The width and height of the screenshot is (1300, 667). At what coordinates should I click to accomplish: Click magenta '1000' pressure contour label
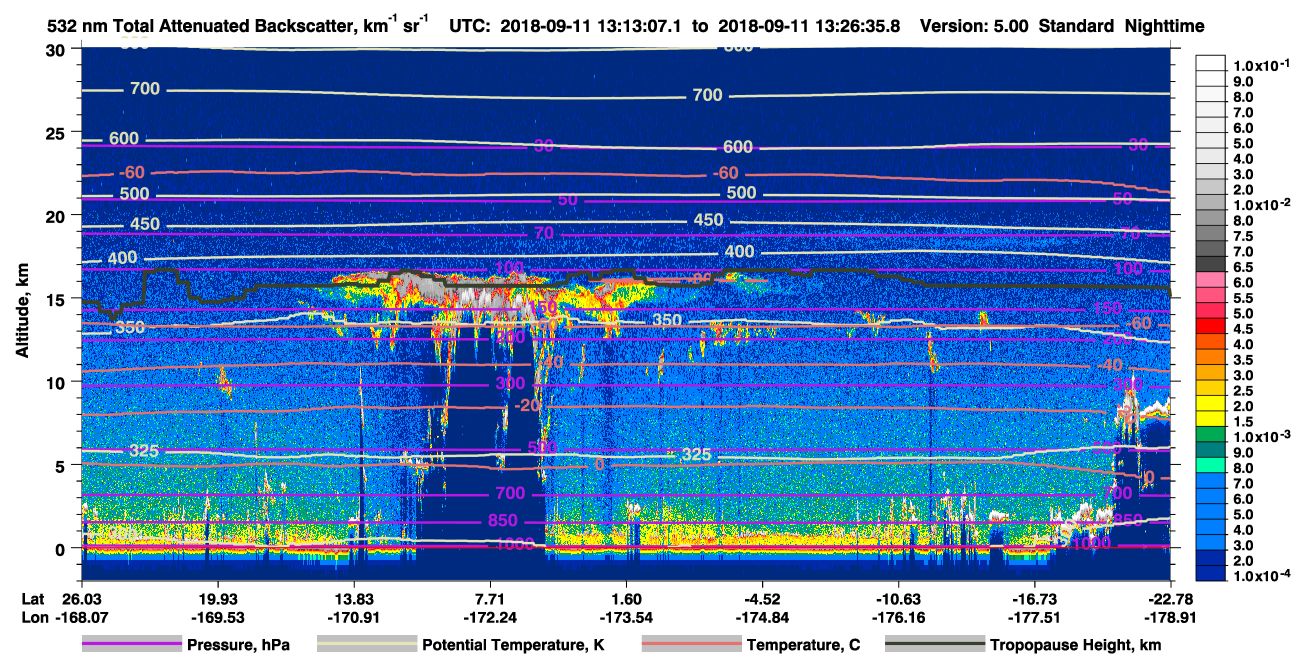[515, 544]
